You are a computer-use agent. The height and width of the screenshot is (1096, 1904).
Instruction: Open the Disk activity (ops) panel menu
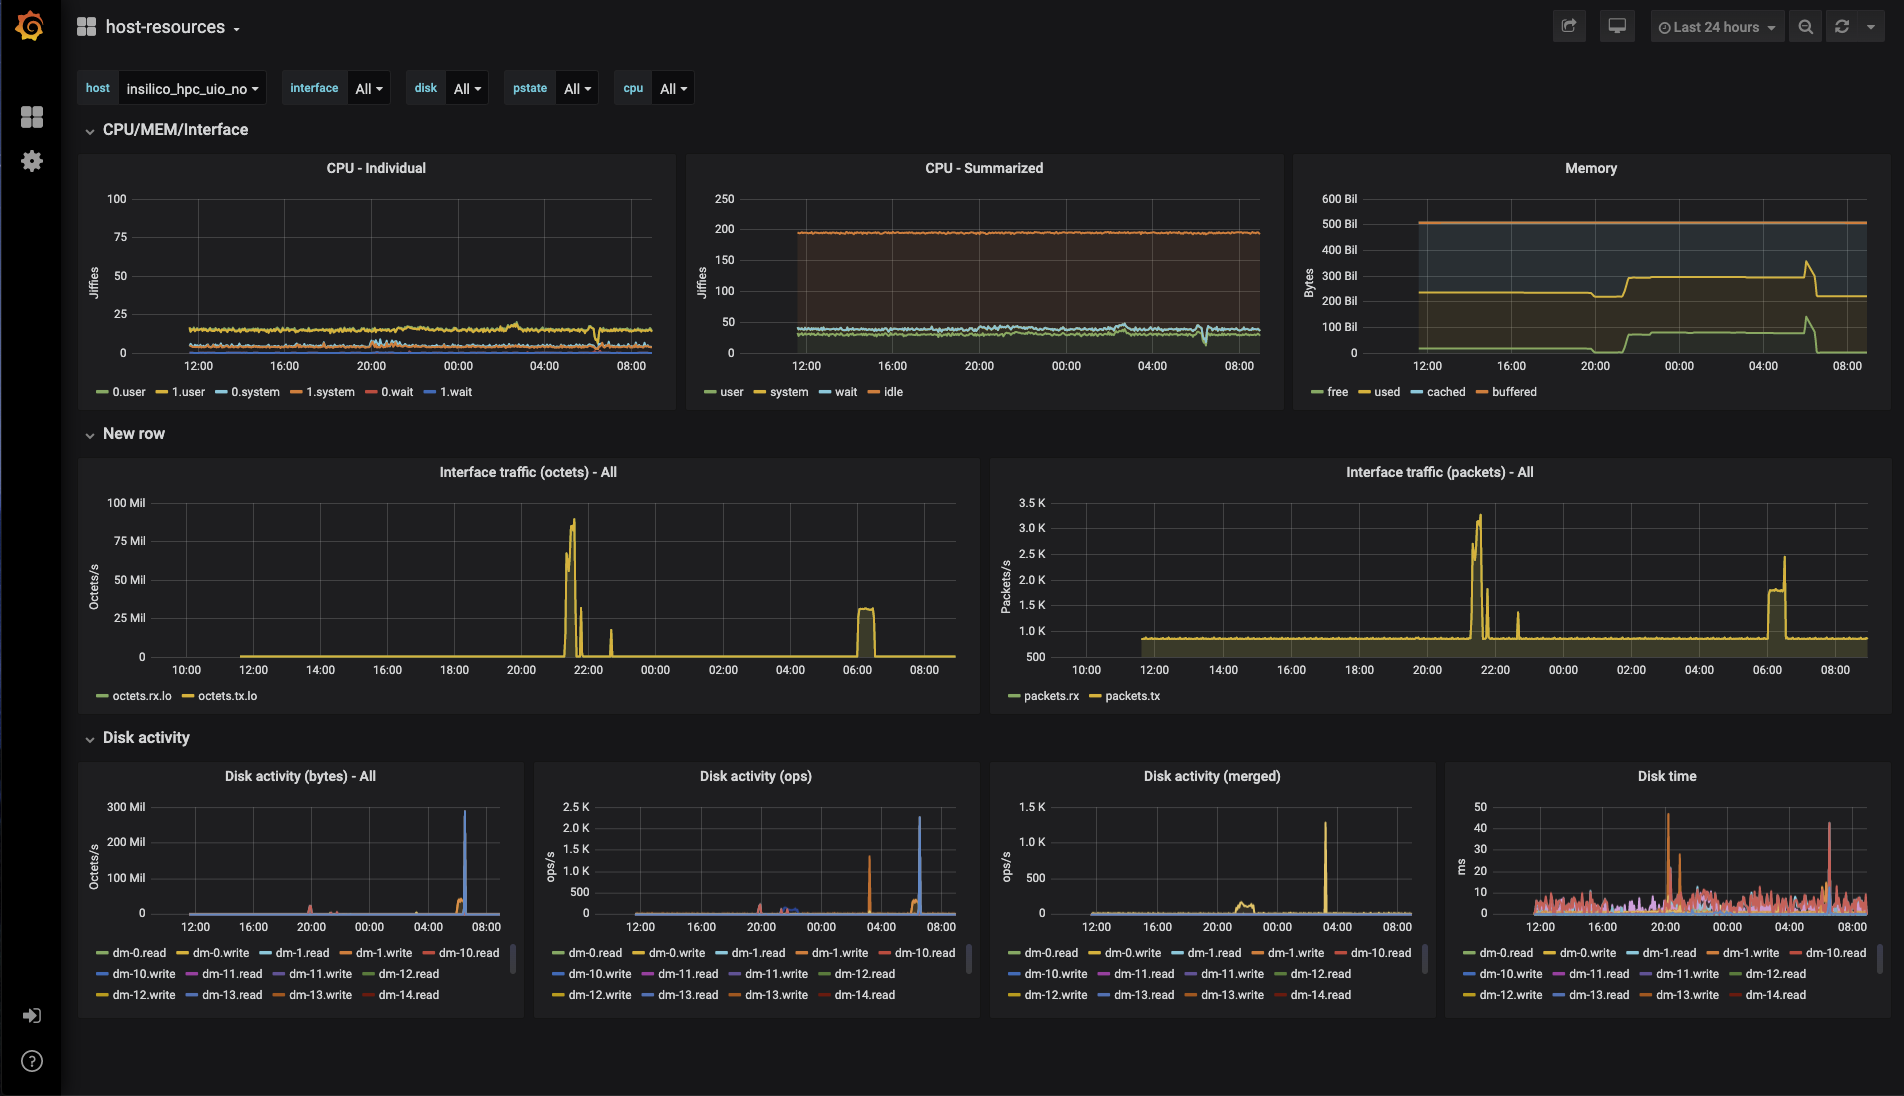tap(756, 776)
